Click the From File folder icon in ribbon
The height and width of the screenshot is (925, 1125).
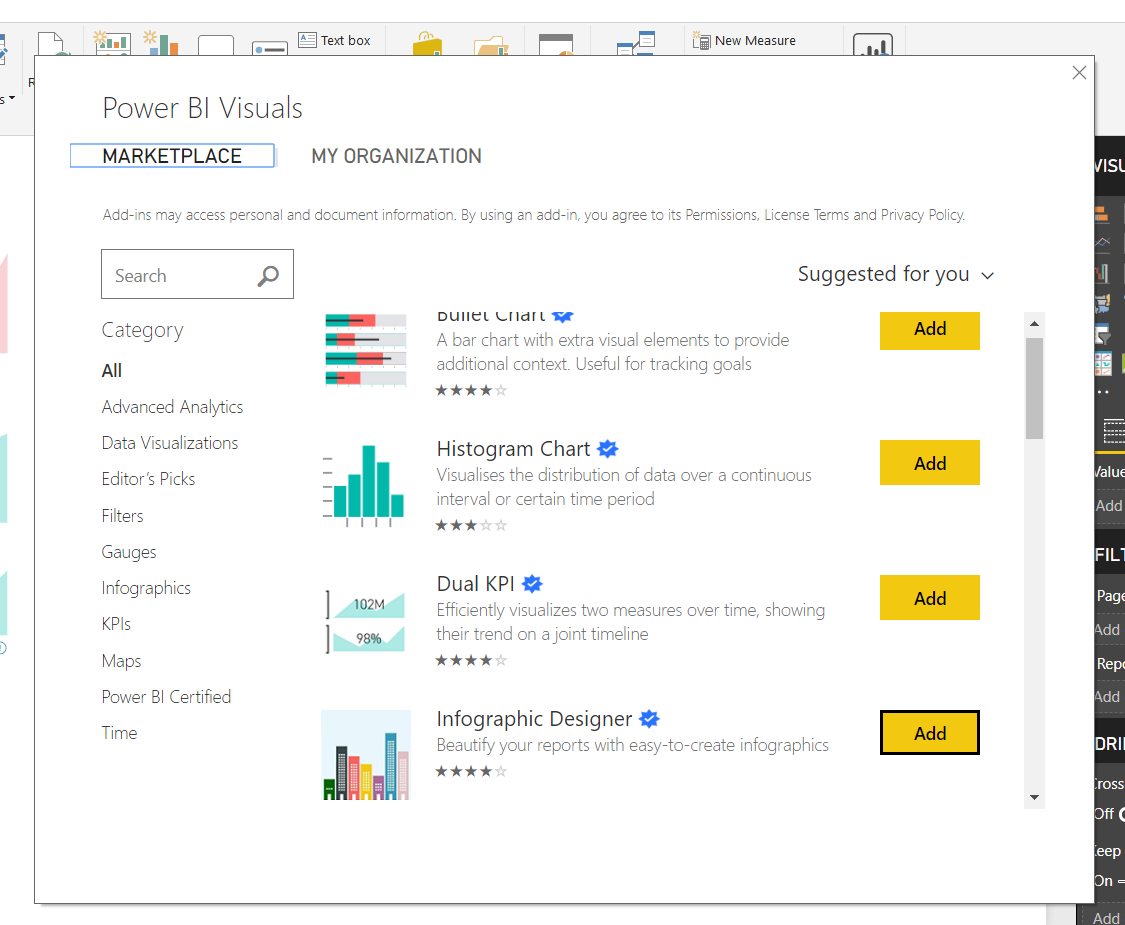coord(491,44)
